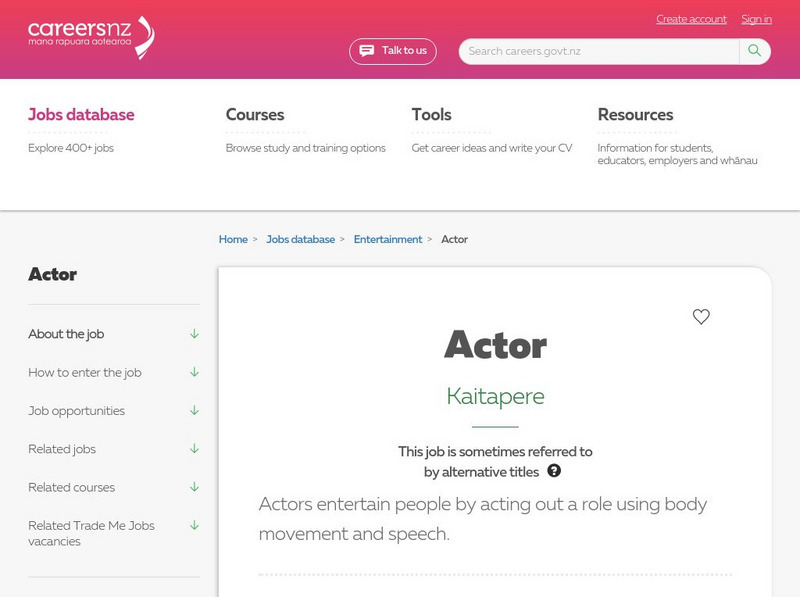This screenshot has height=597, width=800.
Task: Select the green search magnifier icon
Action: point(753,49)
